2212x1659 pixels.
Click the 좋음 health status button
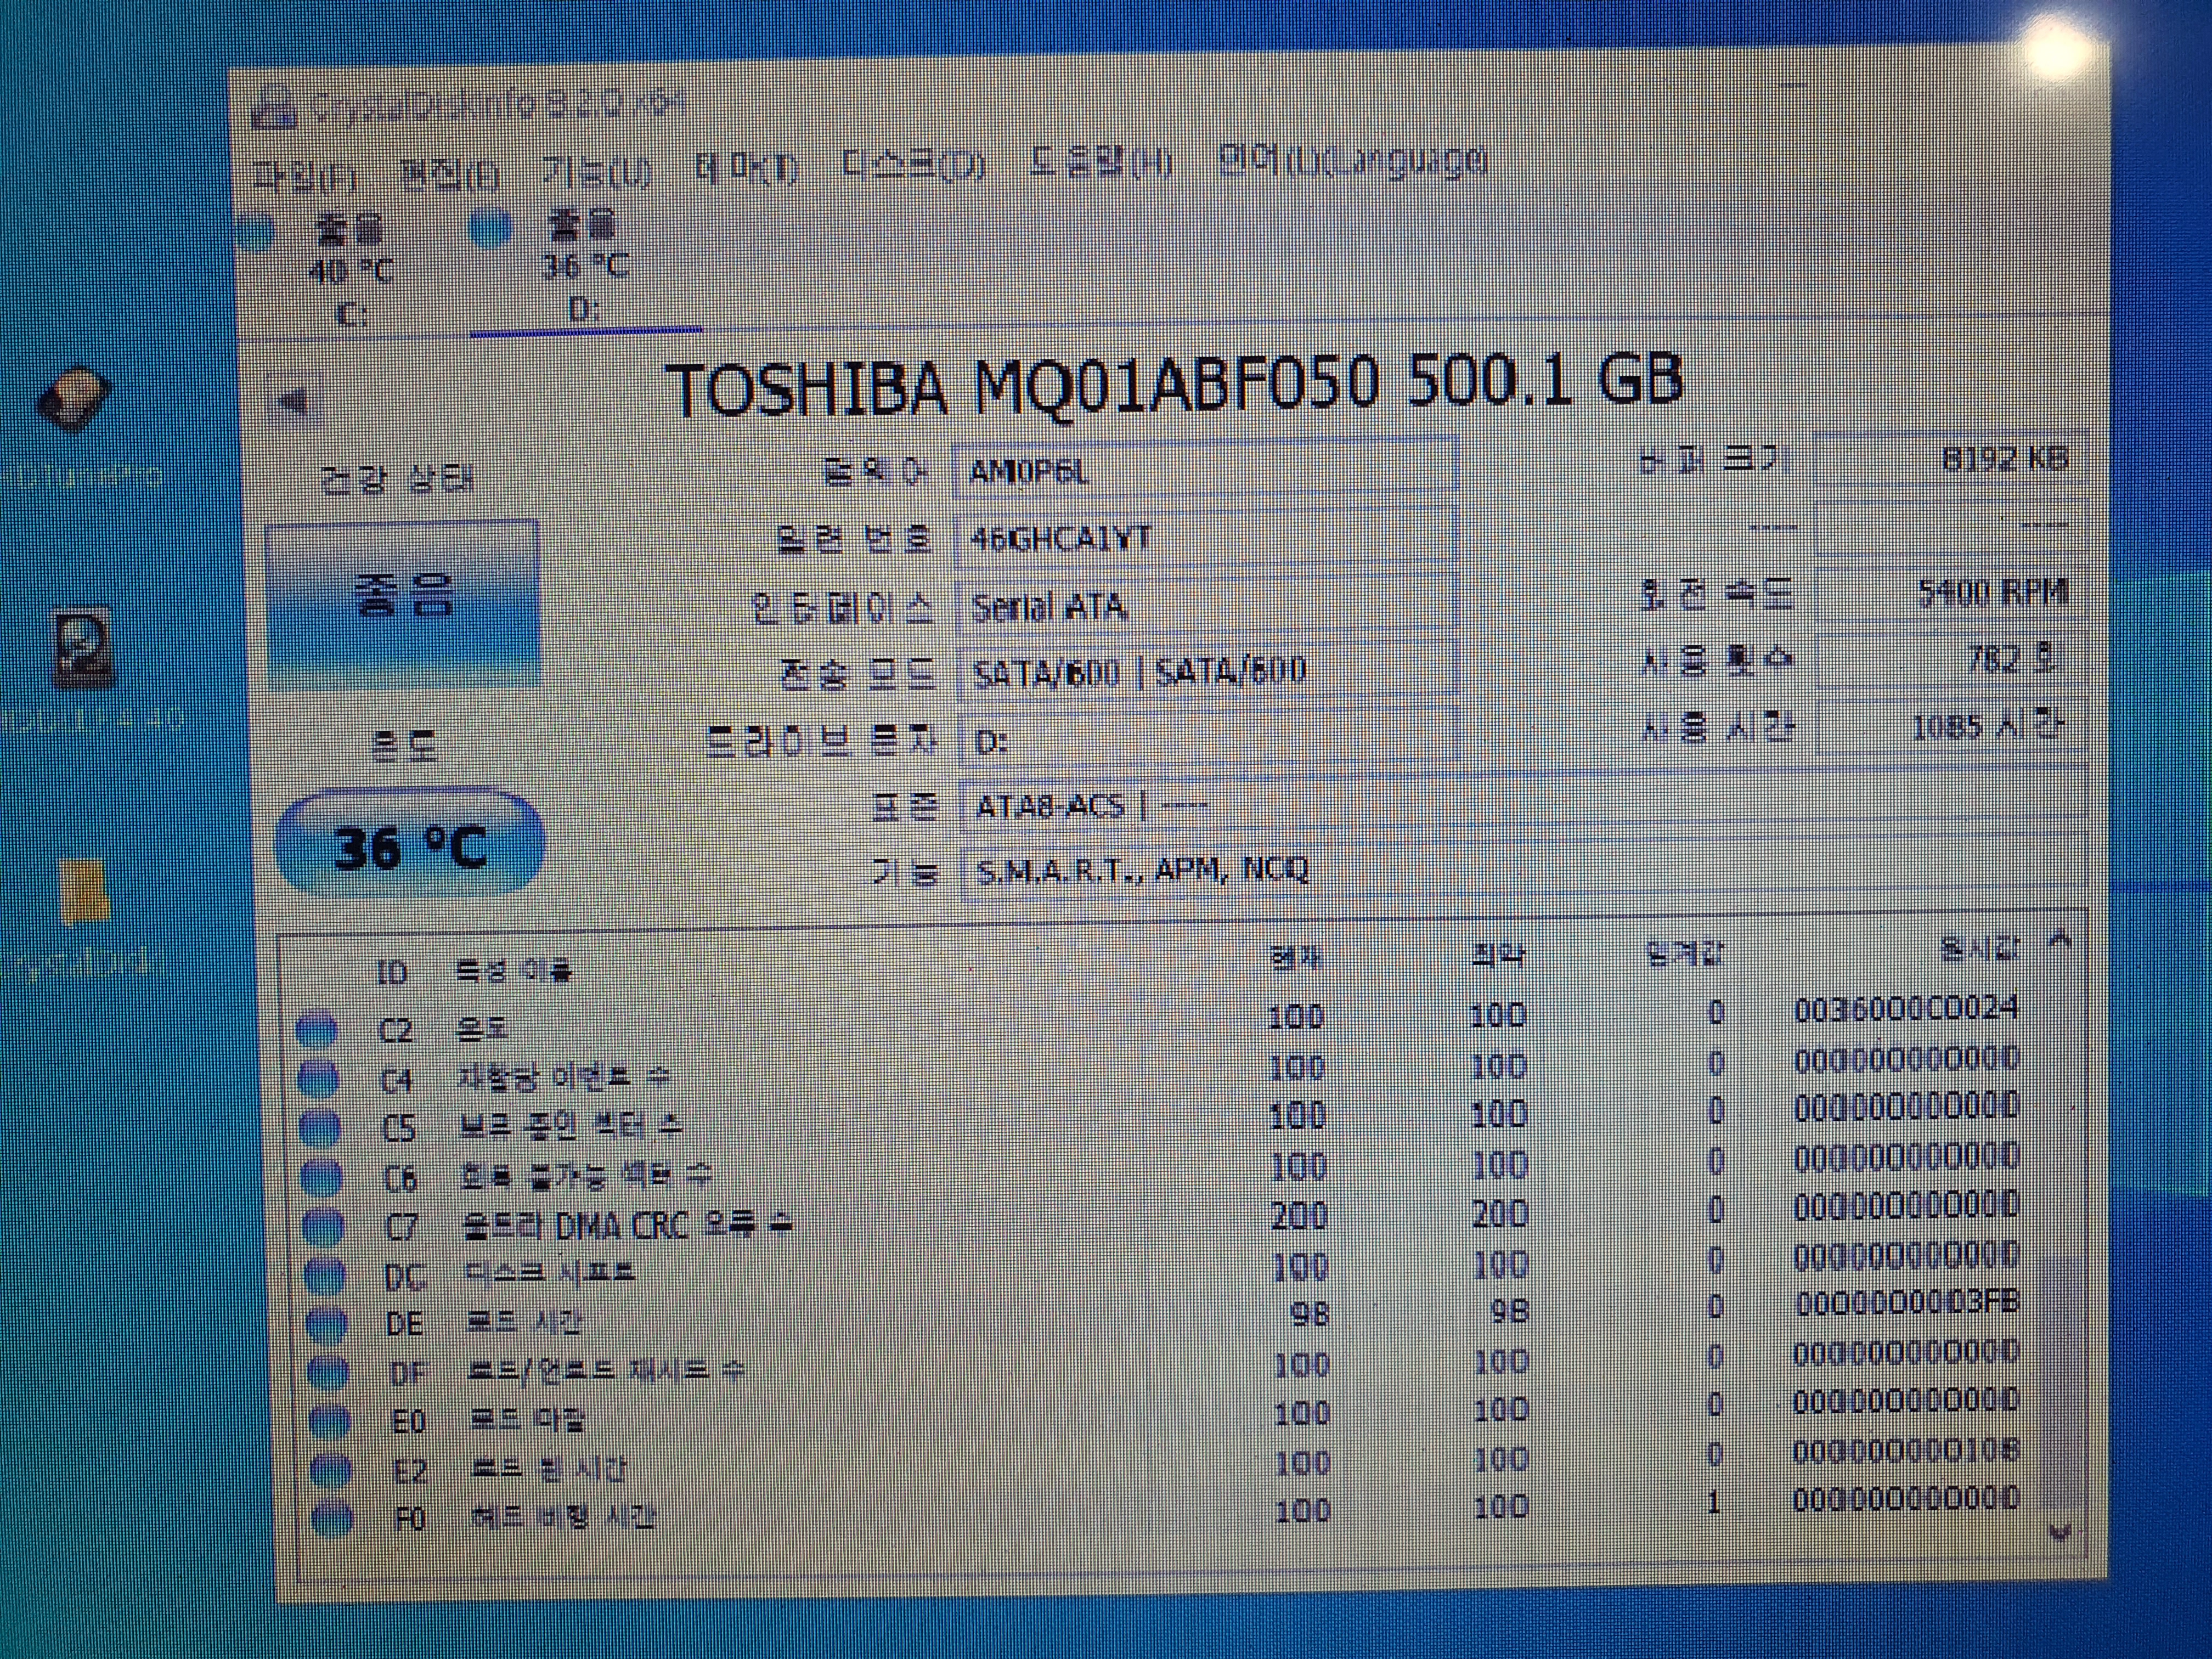[404, 605]
